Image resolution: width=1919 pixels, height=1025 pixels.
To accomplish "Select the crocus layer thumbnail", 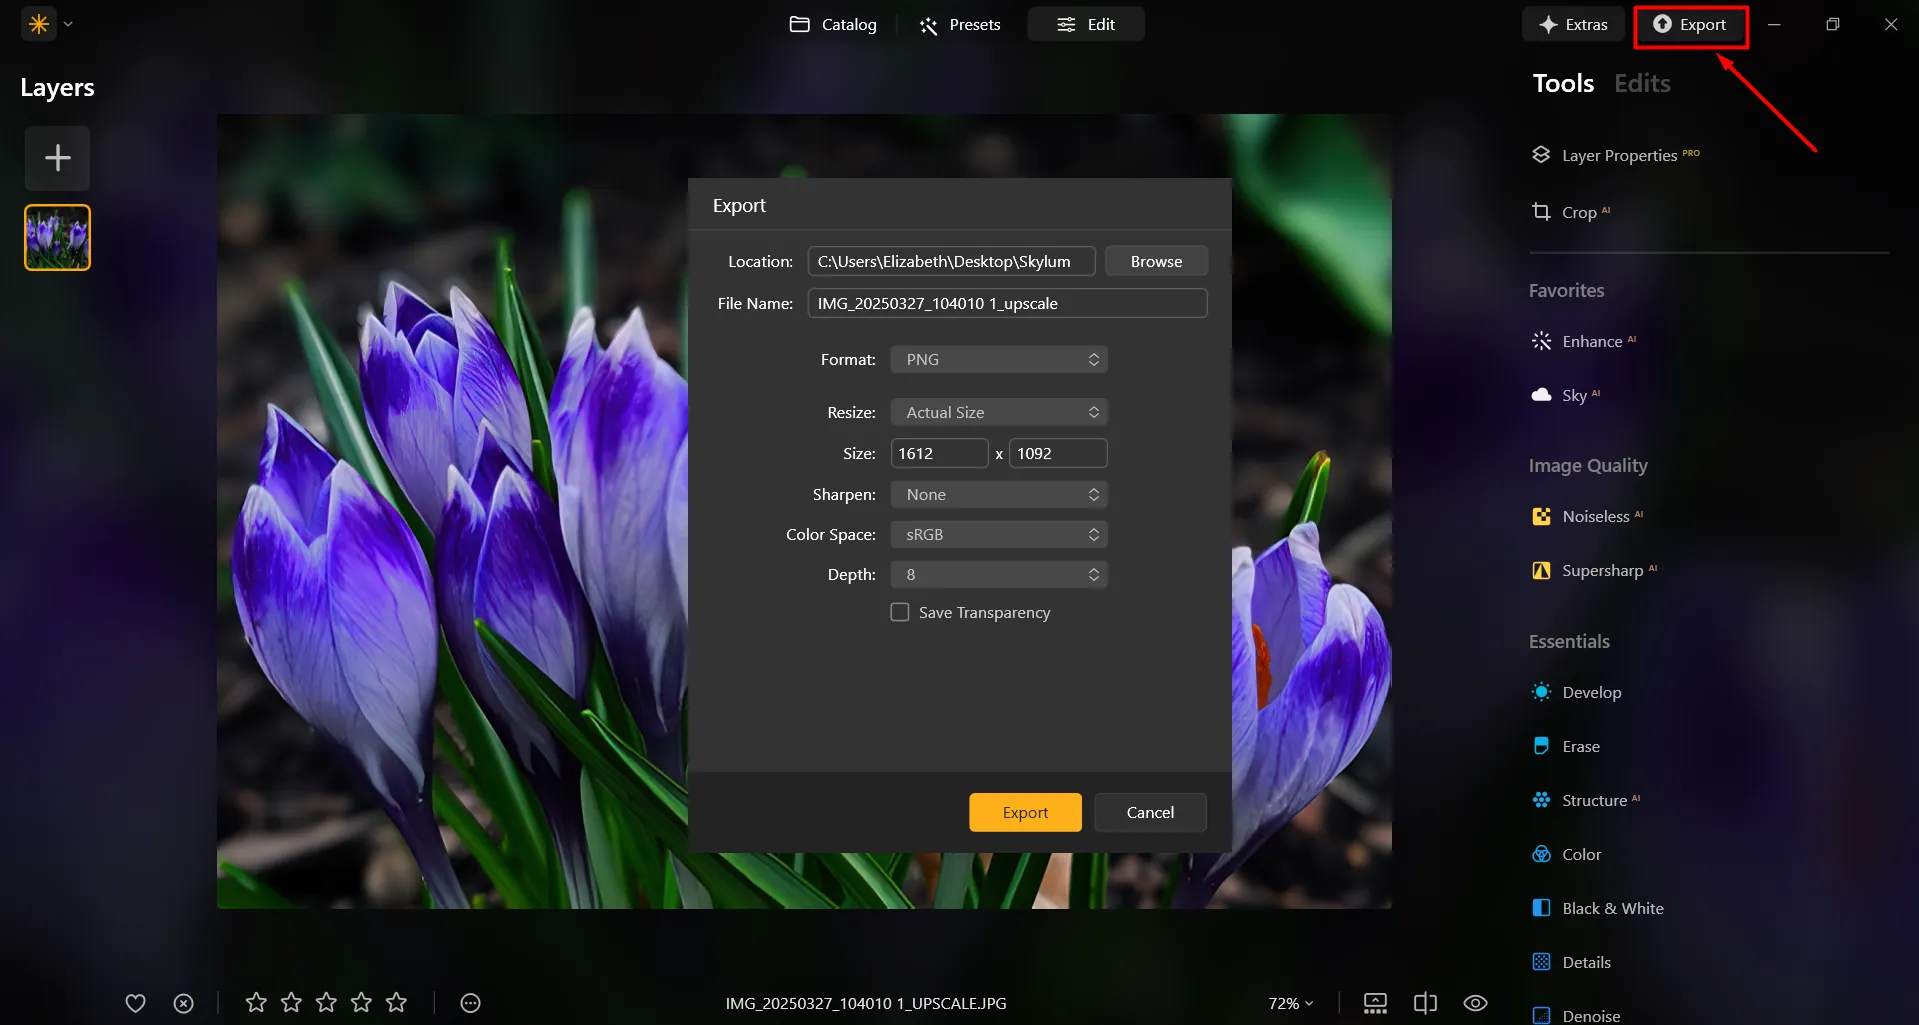I will 58,238.
